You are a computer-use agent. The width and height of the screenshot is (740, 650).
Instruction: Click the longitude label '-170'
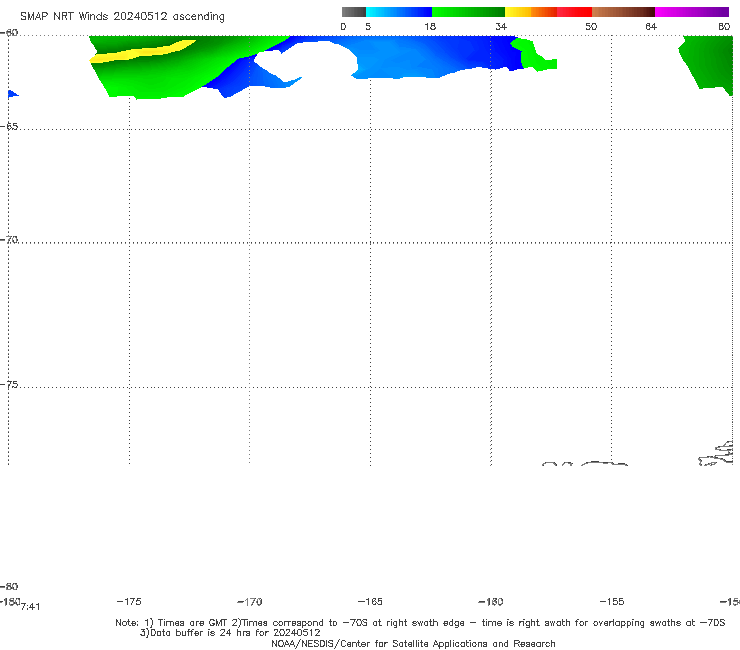(x=250, y=601)
